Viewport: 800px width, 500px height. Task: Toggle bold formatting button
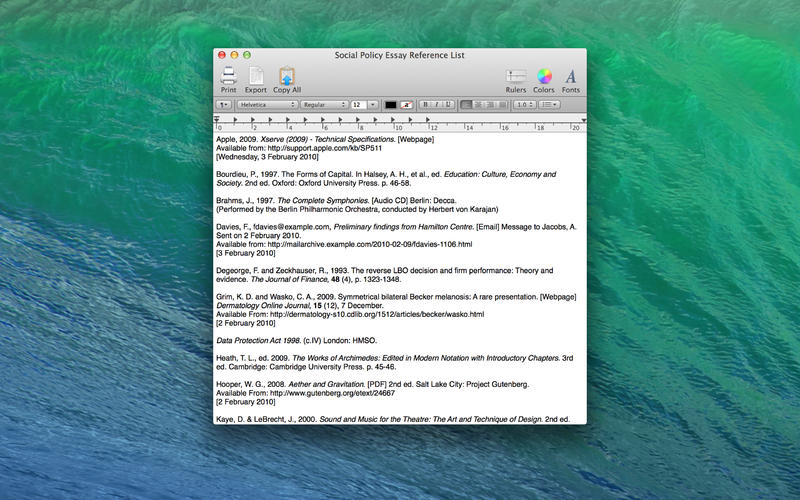tap(425, 104)
